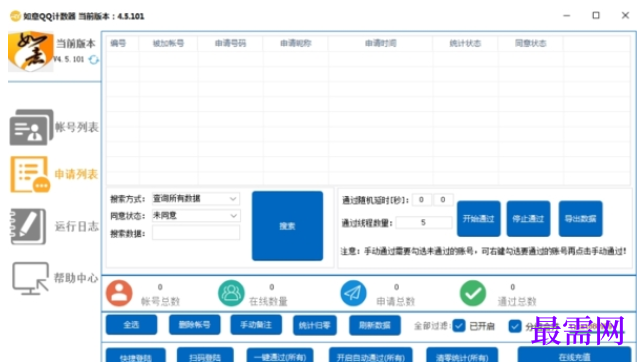
Task: Open the 运行日志 notebook icon
Action: tap(28, 226)
